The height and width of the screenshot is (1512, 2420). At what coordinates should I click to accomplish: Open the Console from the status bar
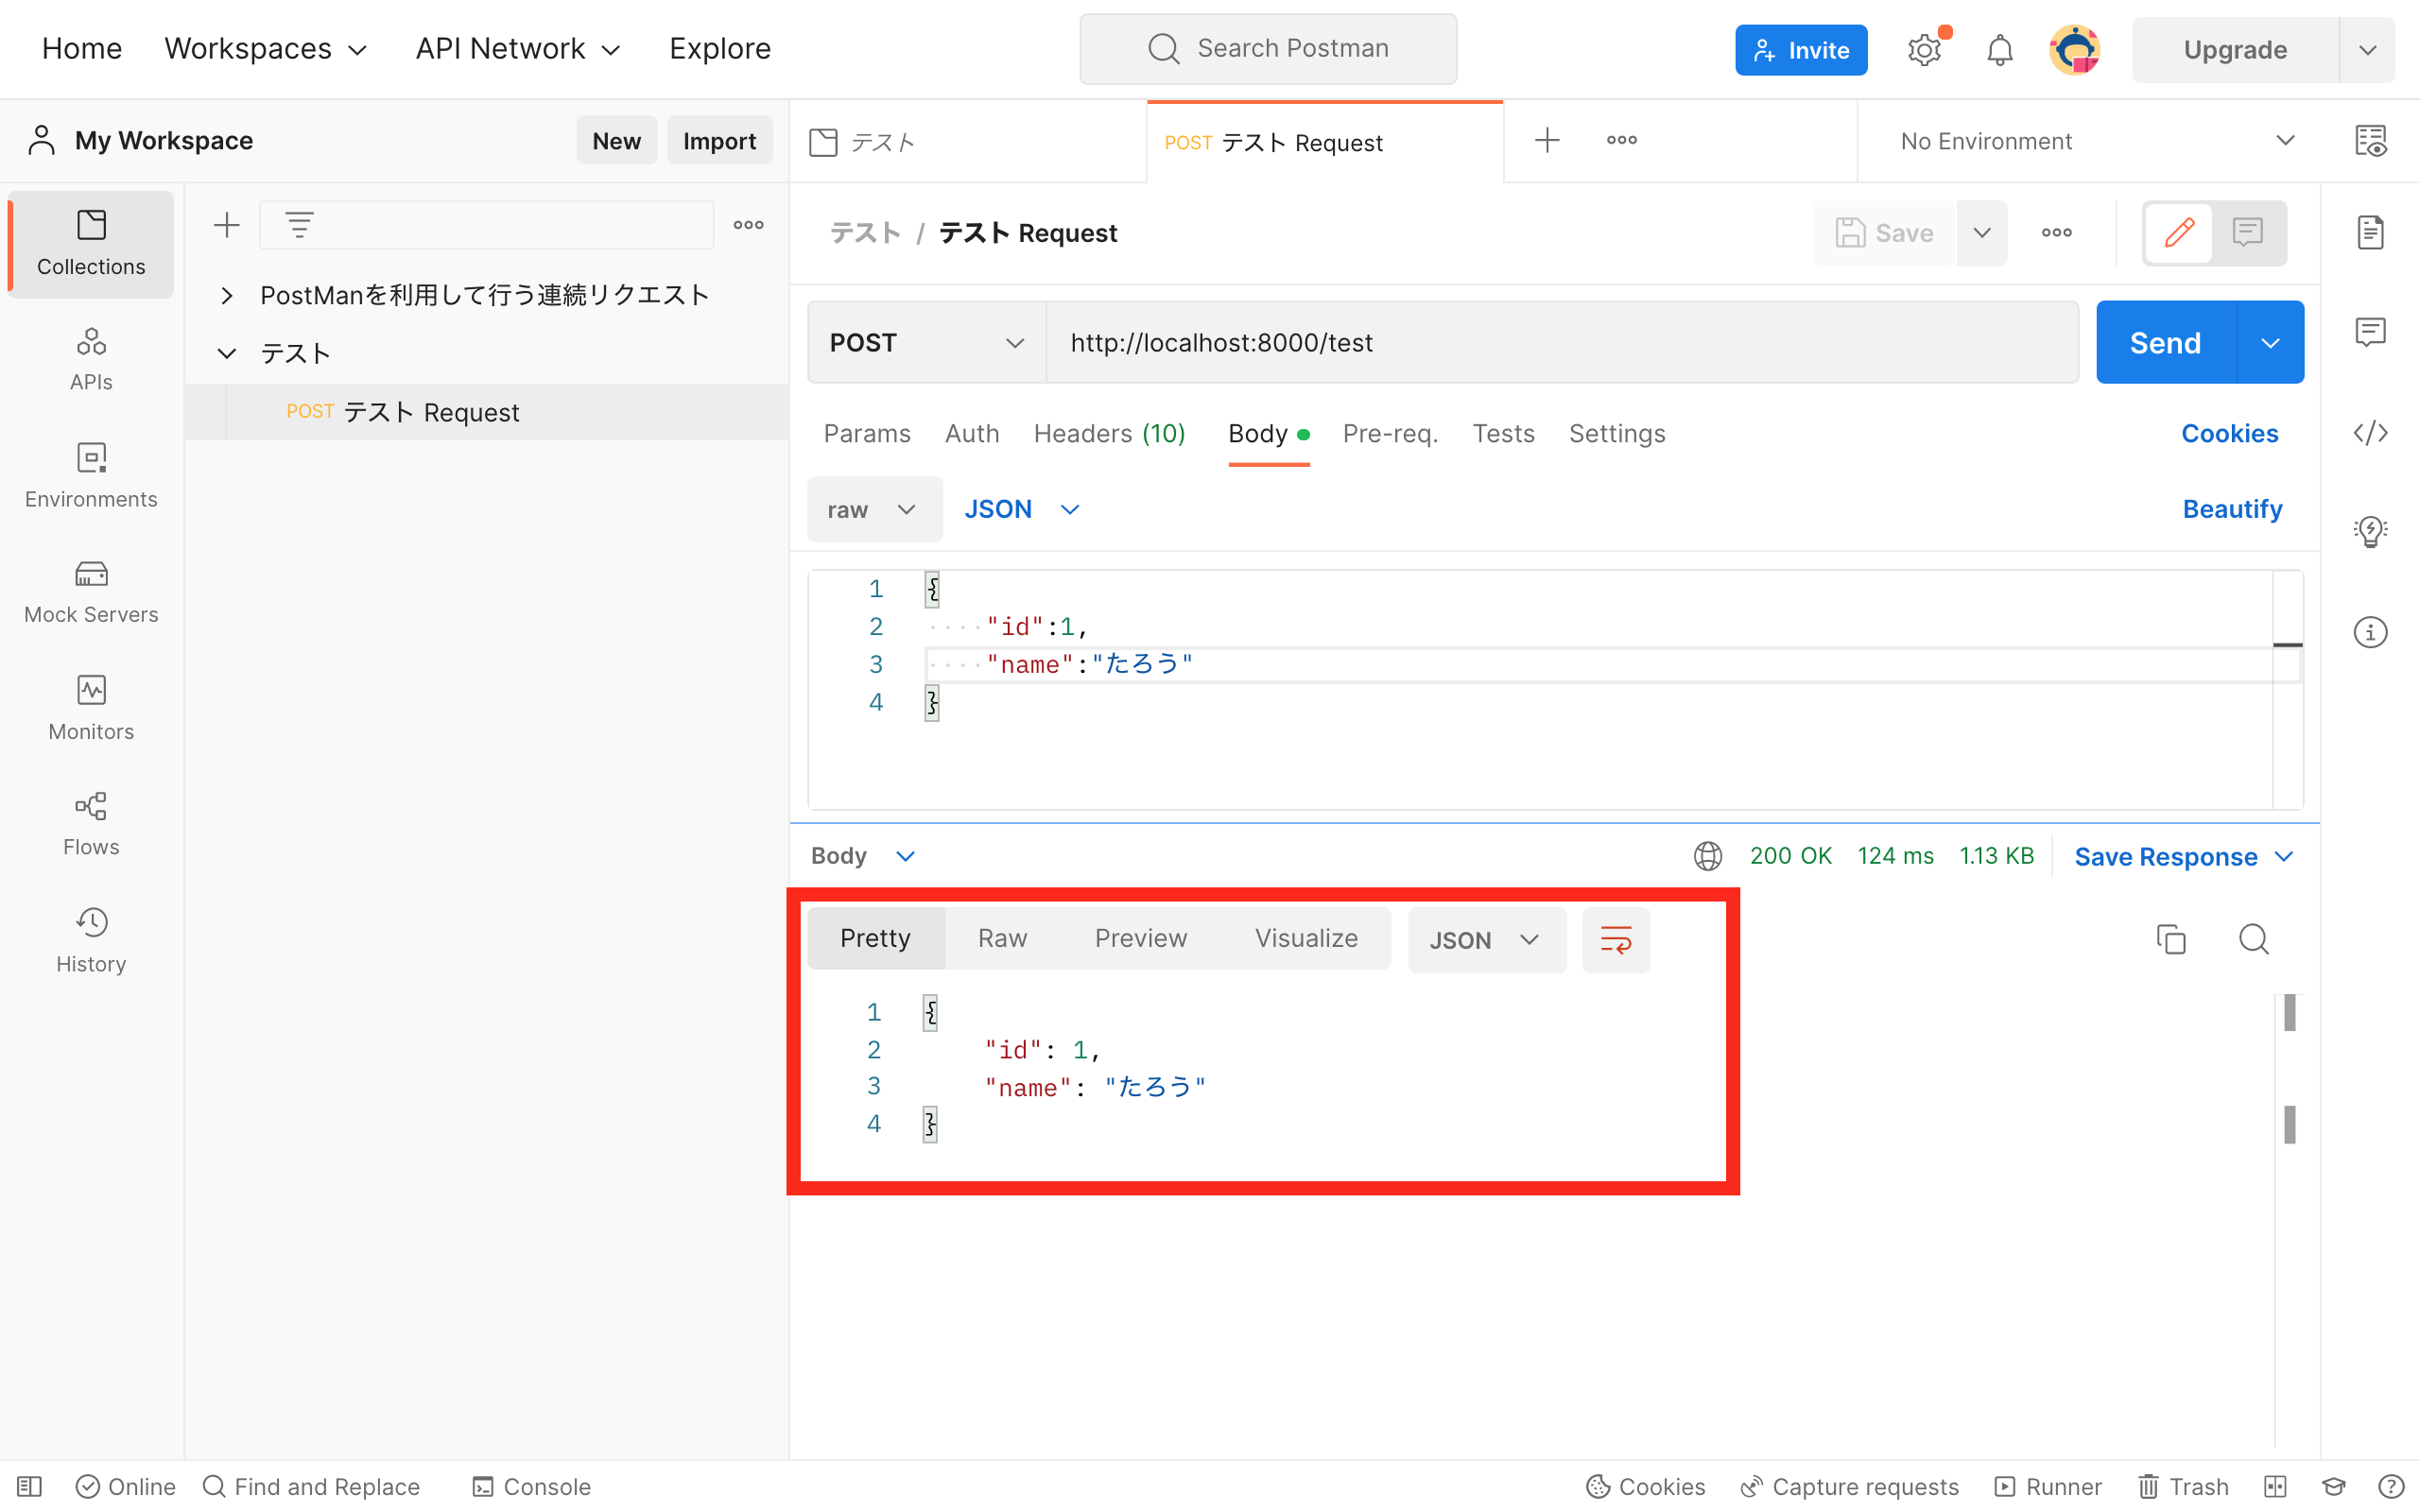530,1486
